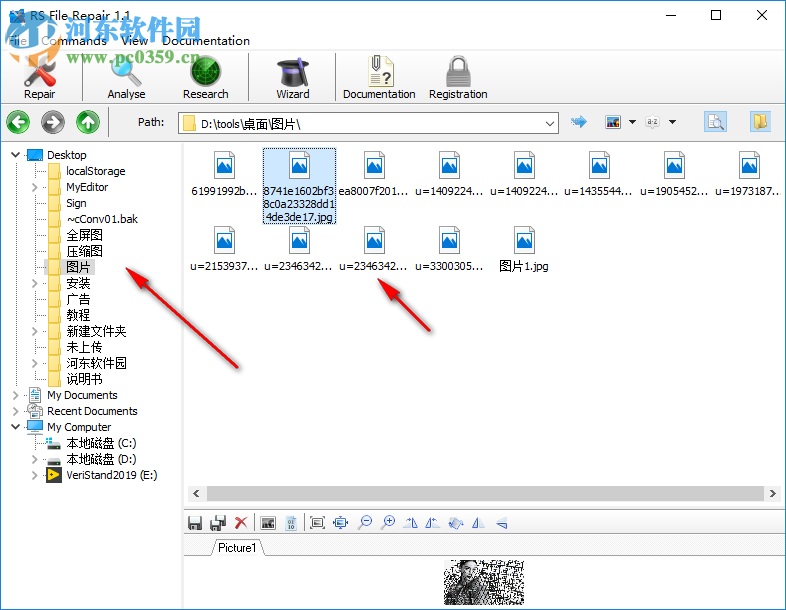
Task: Select file starting with u=3300305
Action: [449, 250]
